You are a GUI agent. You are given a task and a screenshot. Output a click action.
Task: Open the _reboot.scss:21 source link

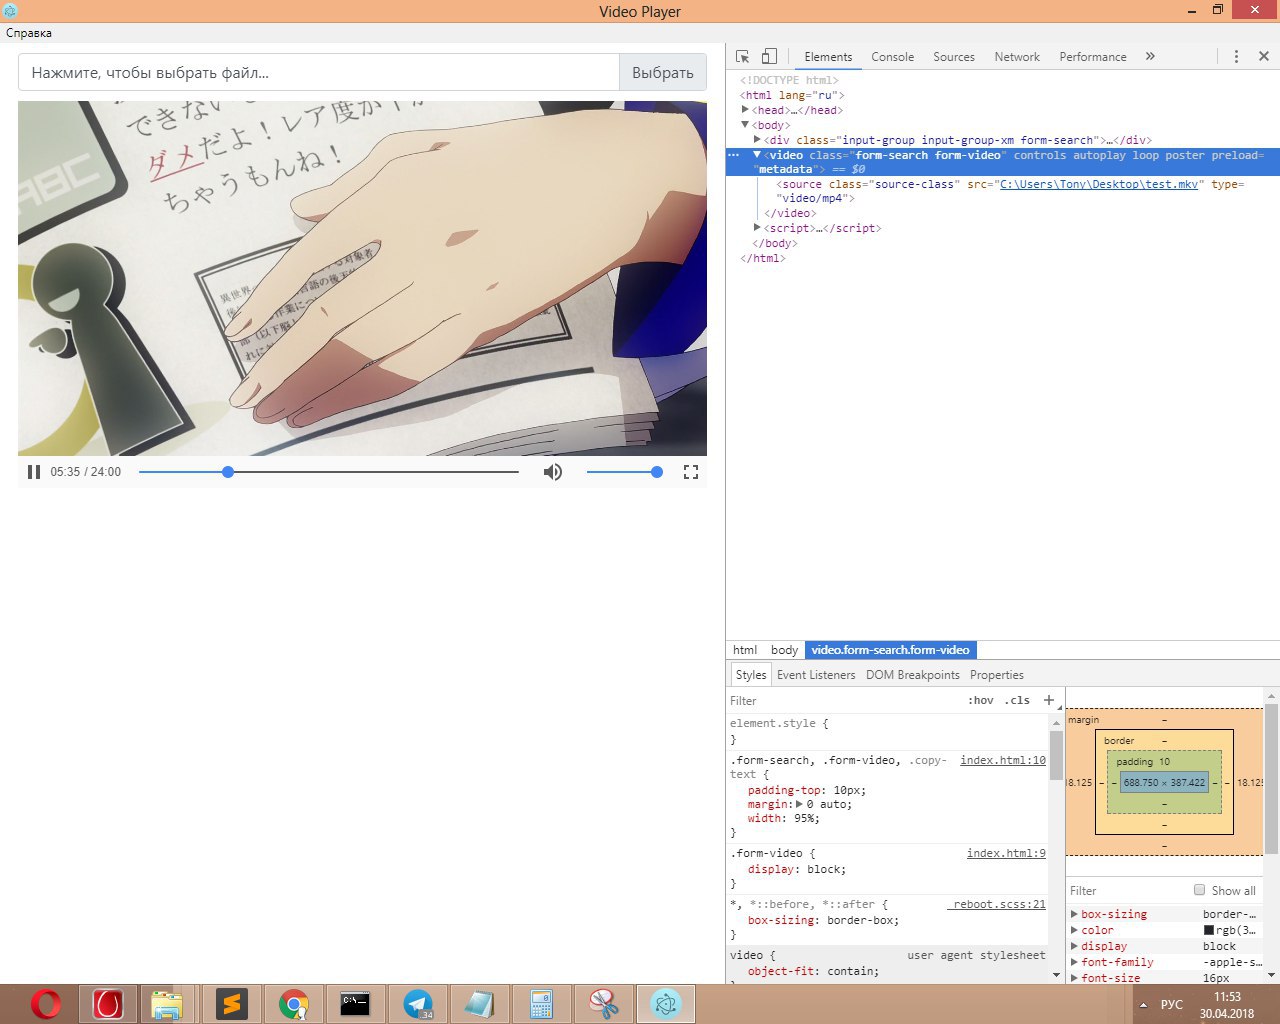pos(997,904)
